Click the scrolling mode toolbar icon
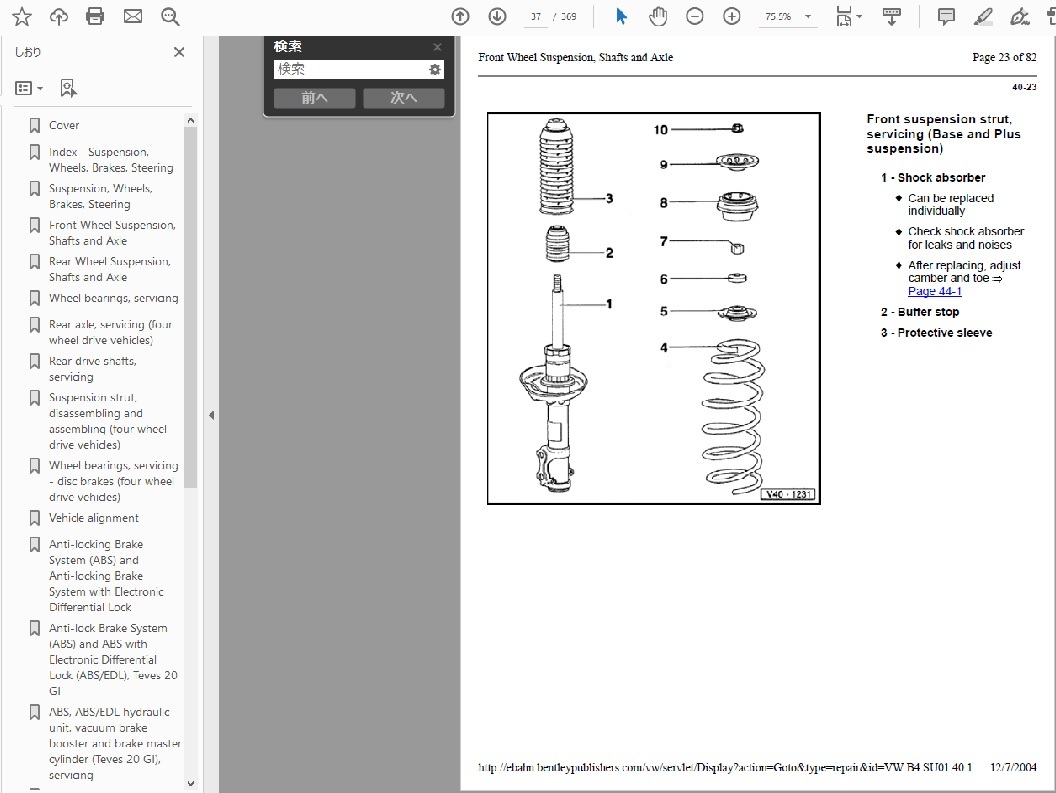This screenshot has height=793, width=1056. (x=892, y=16)
